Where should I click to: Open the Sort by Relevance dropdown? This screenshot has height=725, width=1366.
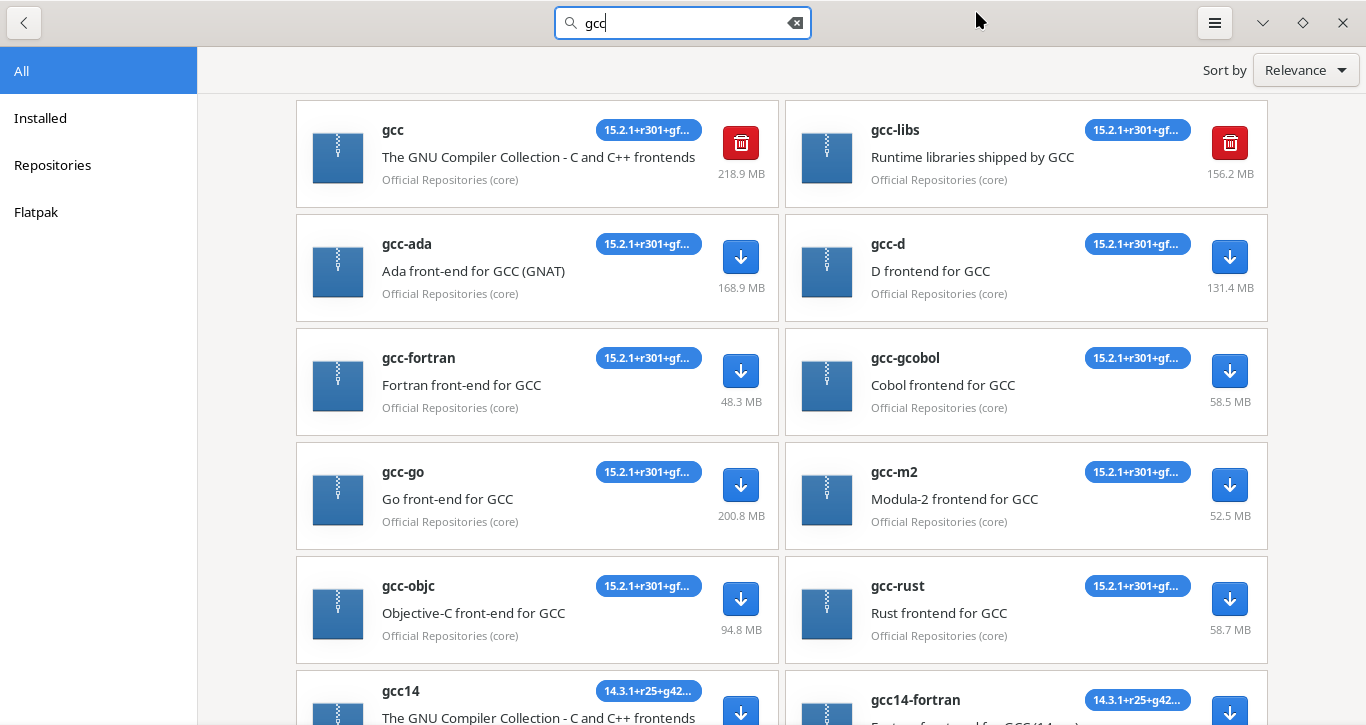[1306, 70]
